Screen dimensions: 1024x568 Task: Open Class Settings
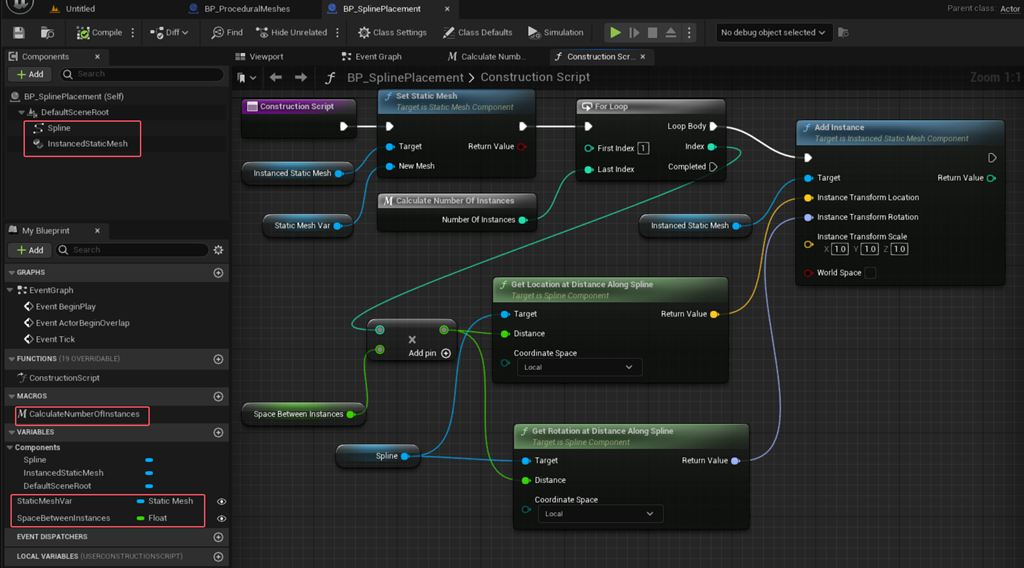392,33
